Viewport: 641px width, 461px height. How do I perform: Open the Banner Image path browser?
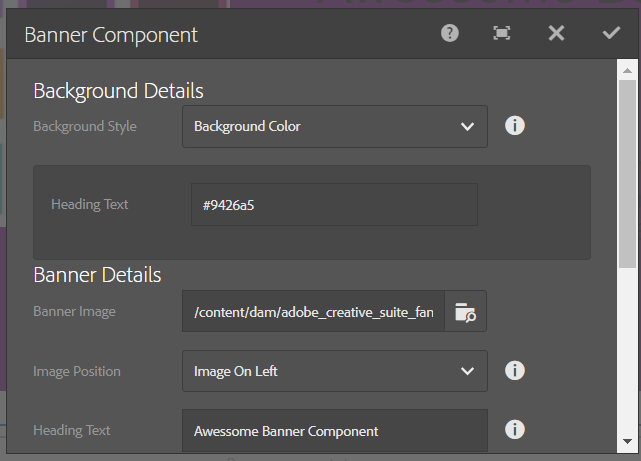pos(466,312)
